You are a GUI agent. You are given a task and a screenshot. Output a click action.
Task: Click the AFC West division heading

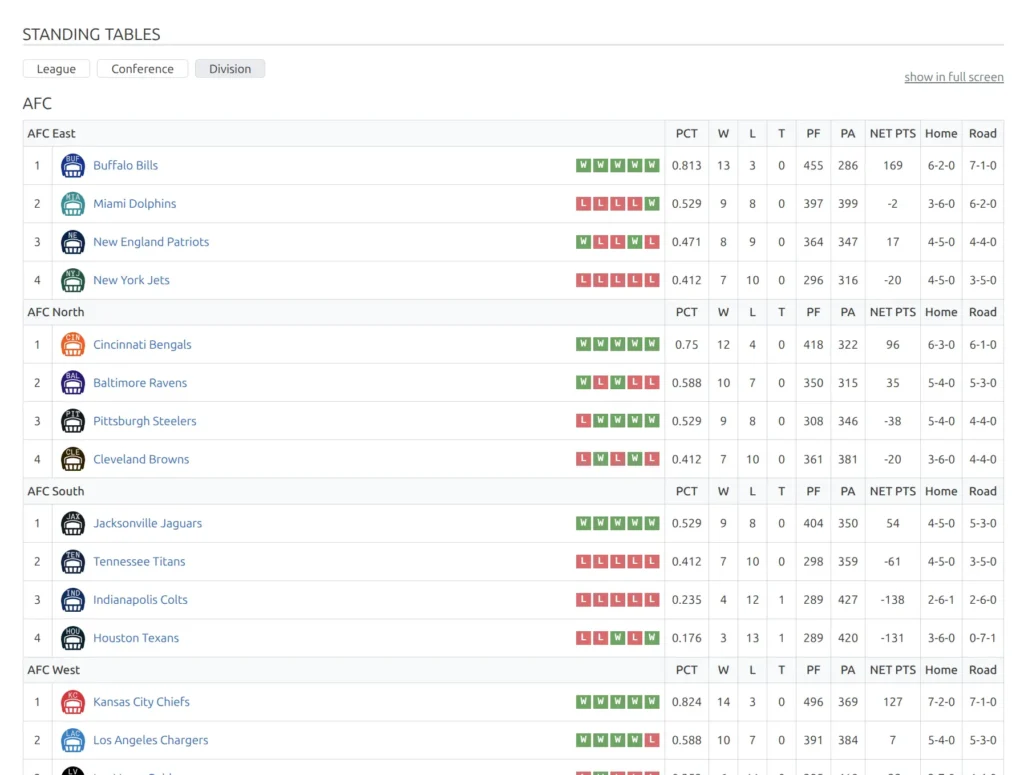54,670
